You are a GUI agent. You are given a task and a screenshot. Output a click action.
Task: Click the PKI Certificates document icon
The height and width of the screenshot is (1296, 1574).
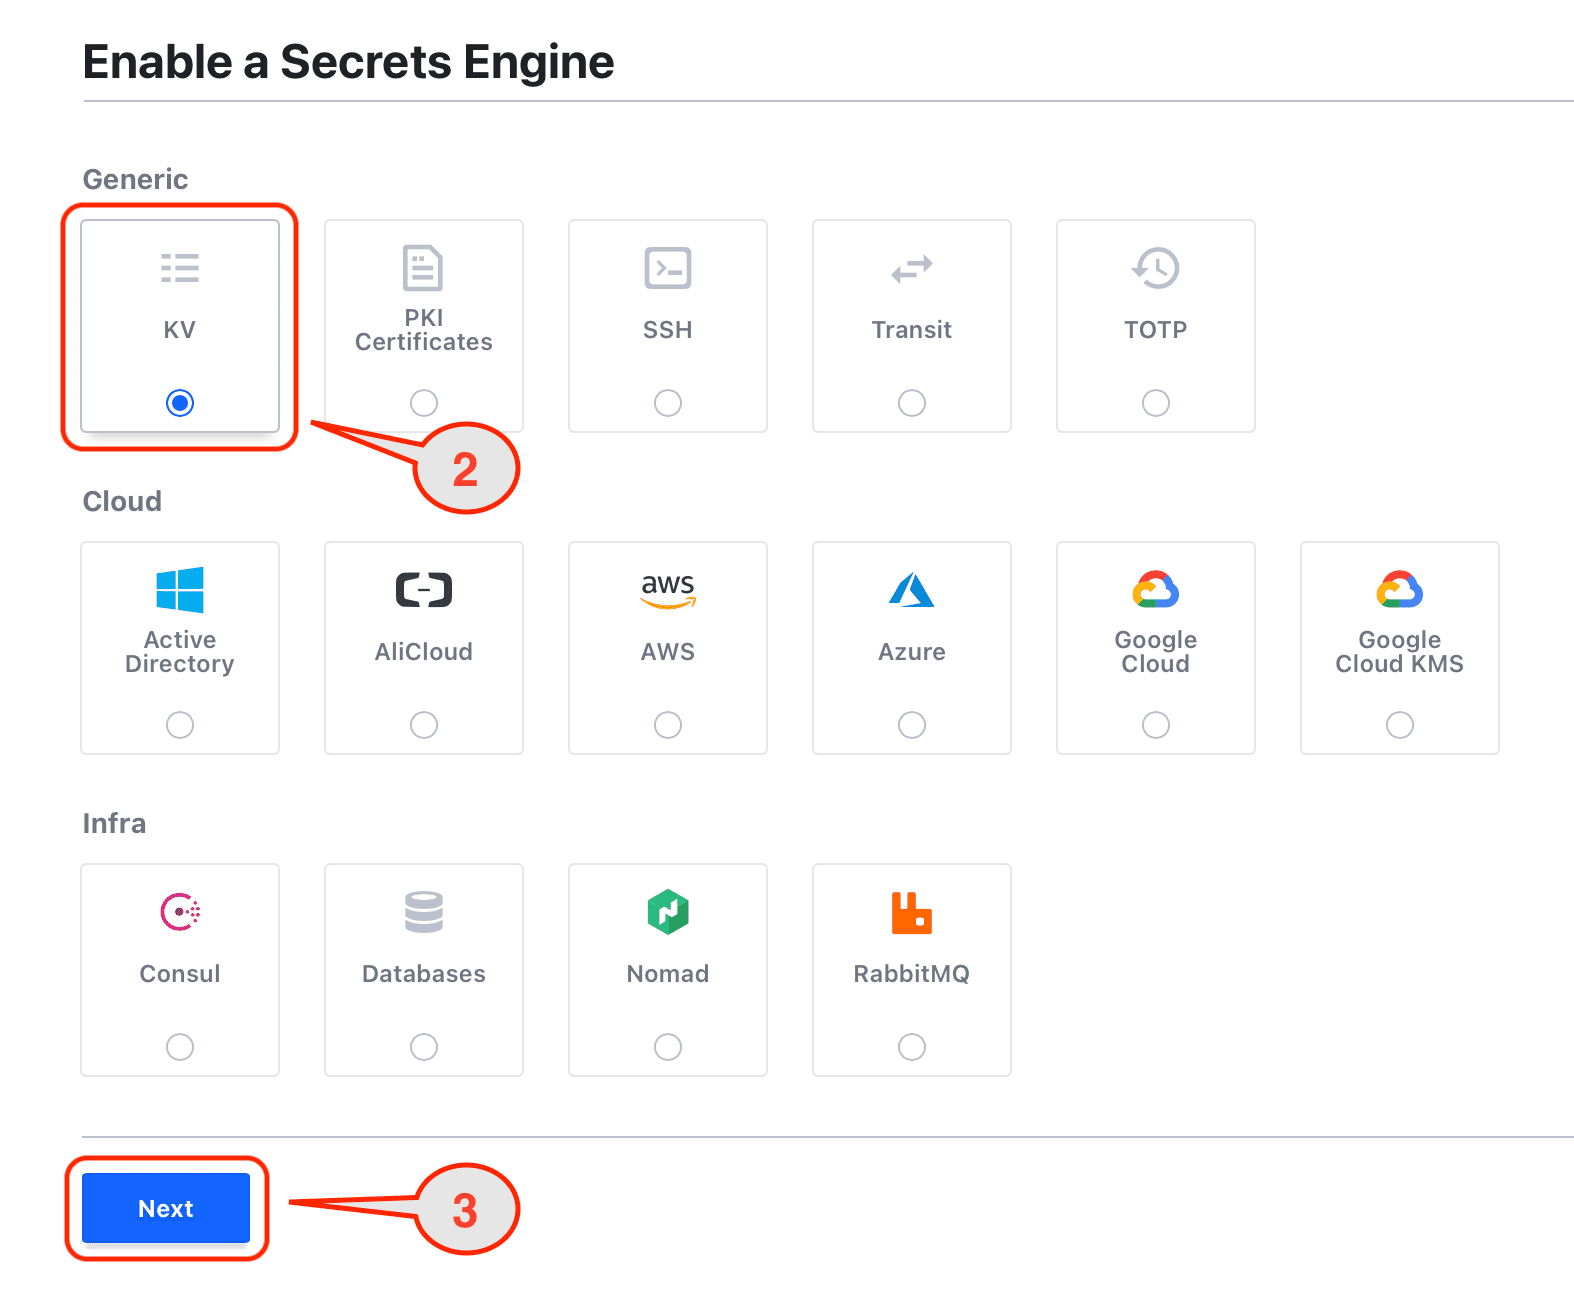click(x=423, y=267)
